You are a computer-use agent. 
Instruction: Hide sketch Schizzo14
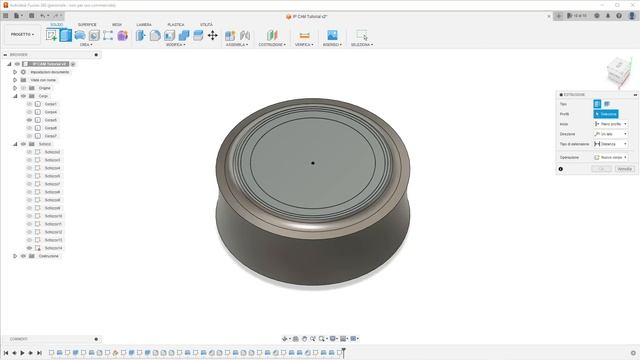(29, 248)
